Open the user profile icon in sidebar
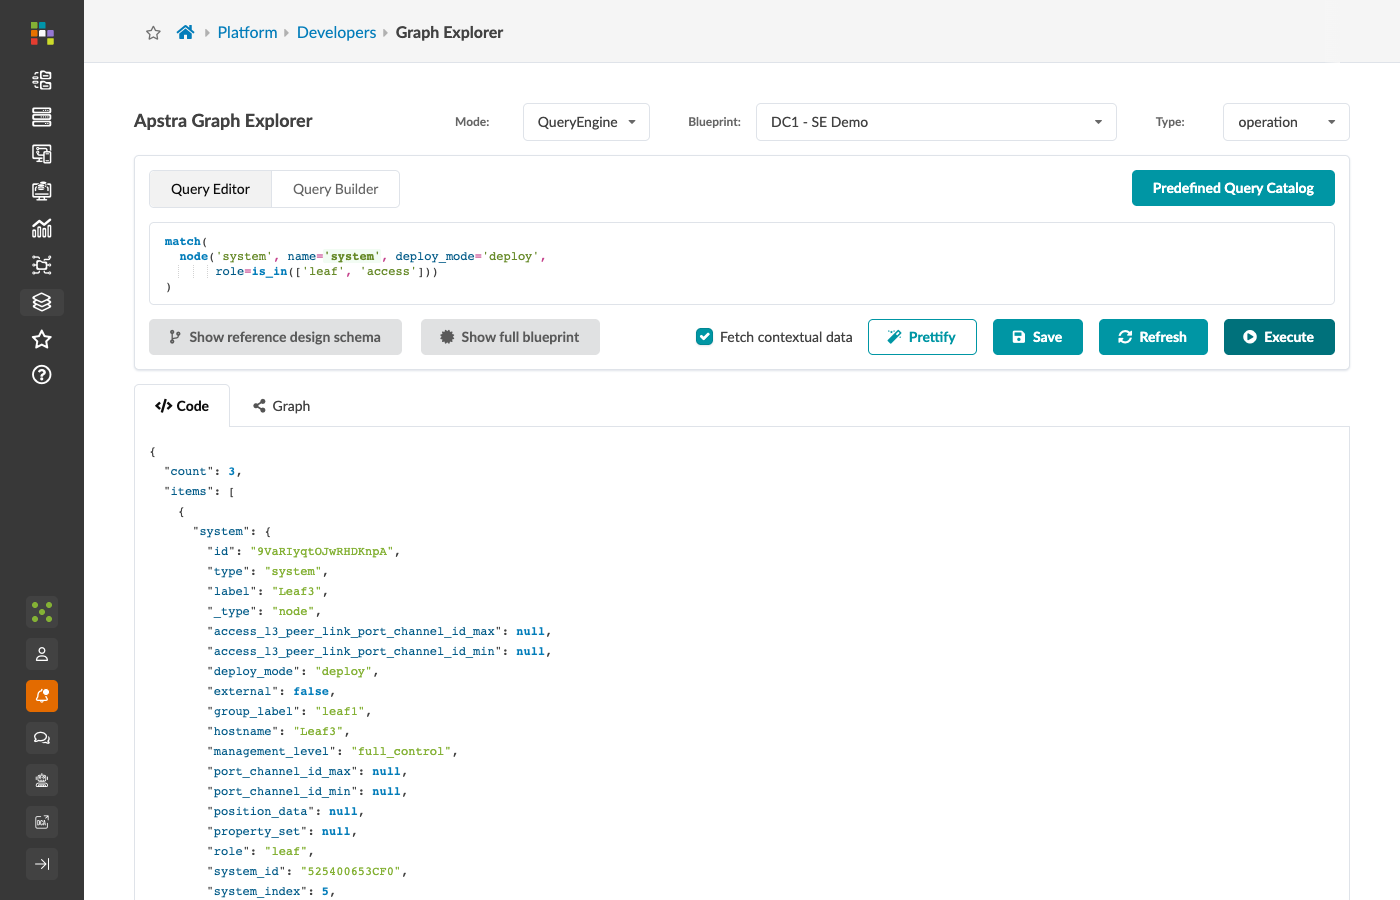This screenshot has height=900, width=1400. [x=42, y=654]
